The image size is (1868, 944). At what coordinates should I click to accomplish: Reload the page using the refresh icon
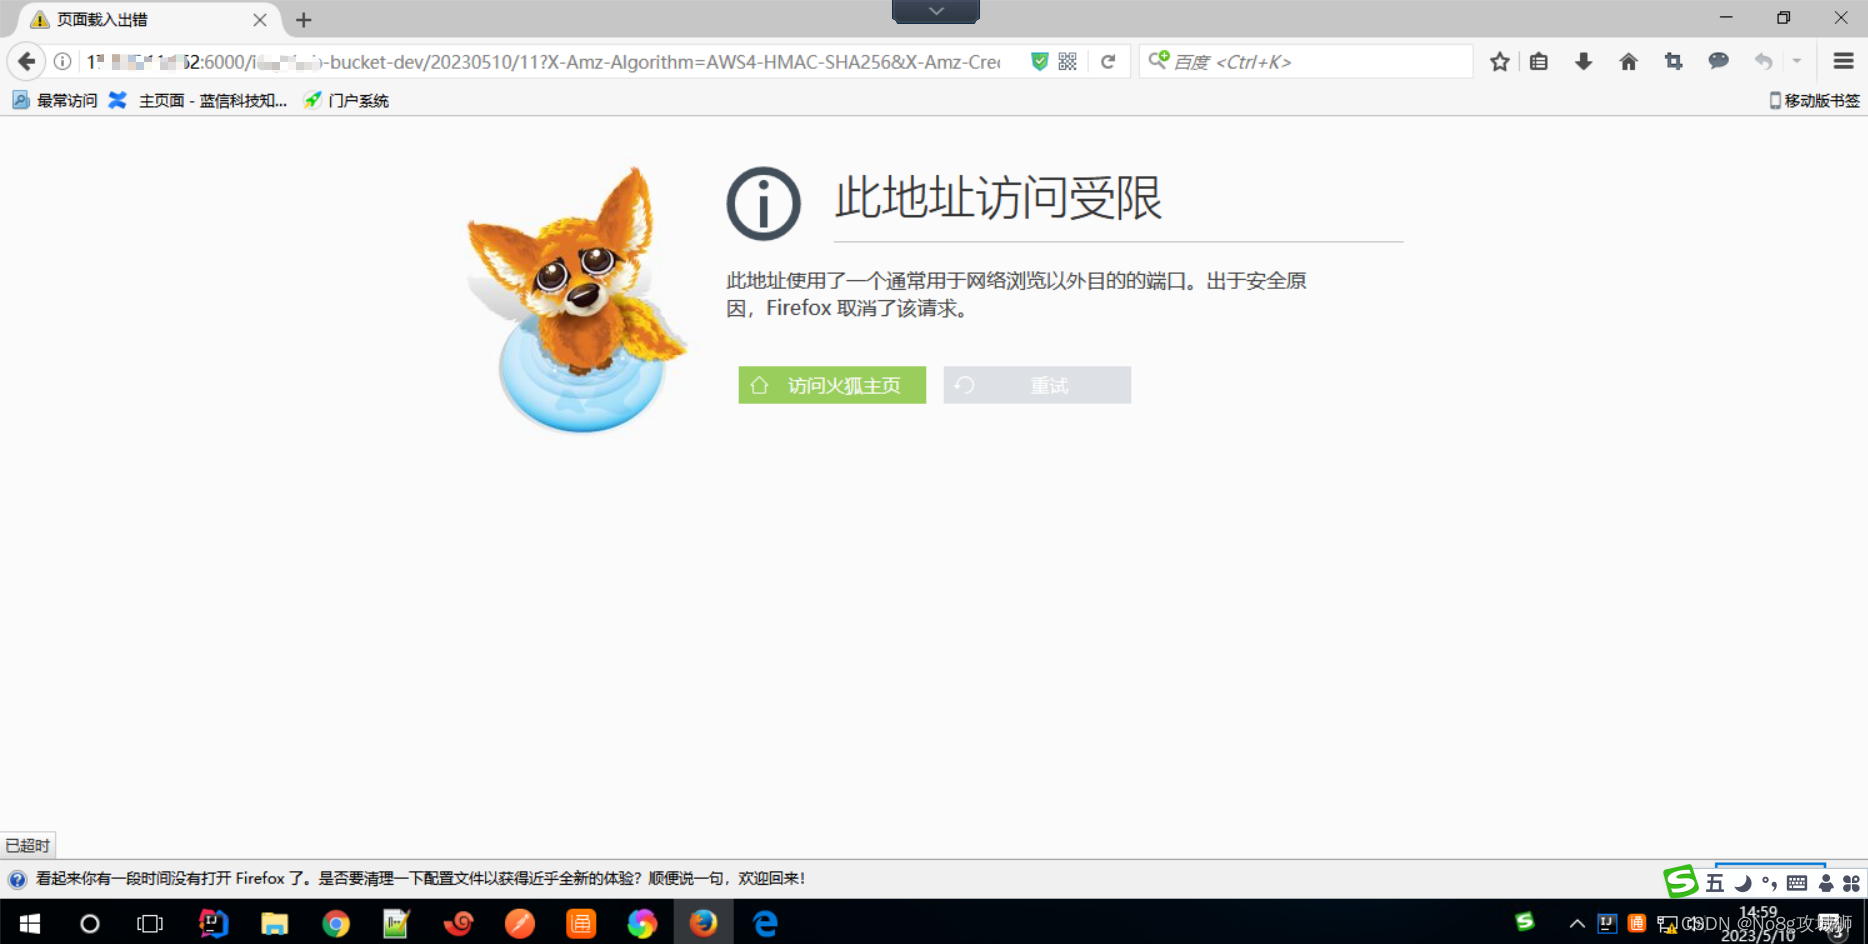[1108, 62]
